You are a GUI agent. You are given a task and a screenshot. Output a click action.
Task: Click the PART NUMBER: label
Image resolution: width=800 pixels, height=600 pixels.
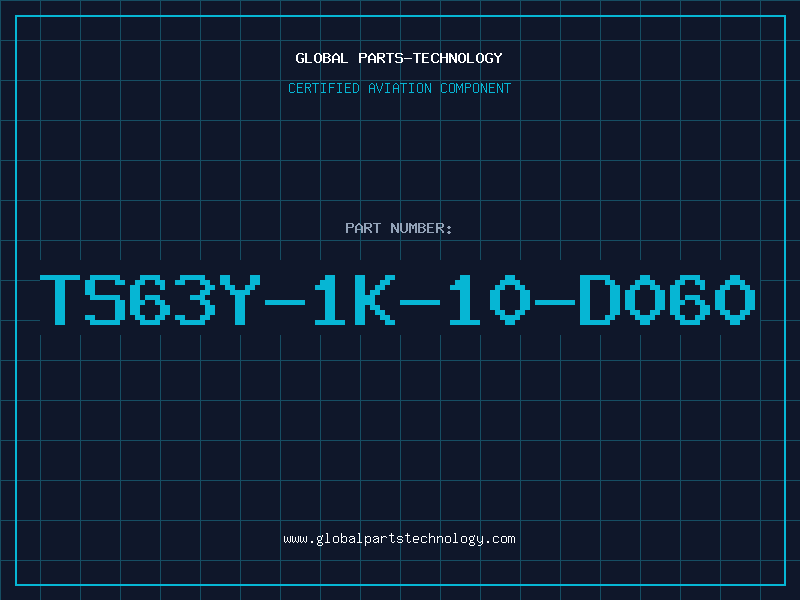tap(399, 228)
